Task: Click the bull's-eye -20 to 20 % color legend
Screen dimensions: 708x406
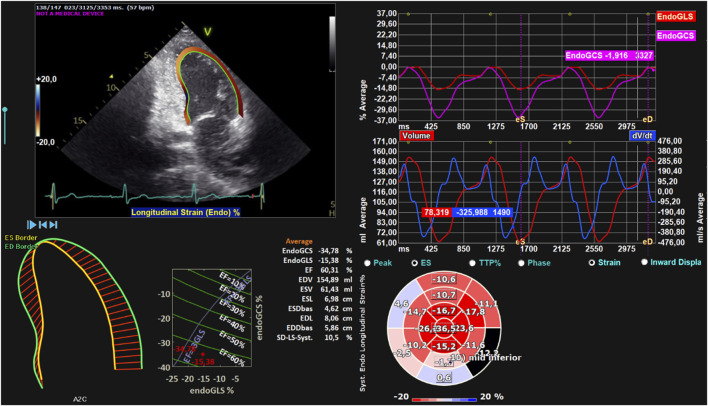Action: pyautogui.click(x=444, y=400)
